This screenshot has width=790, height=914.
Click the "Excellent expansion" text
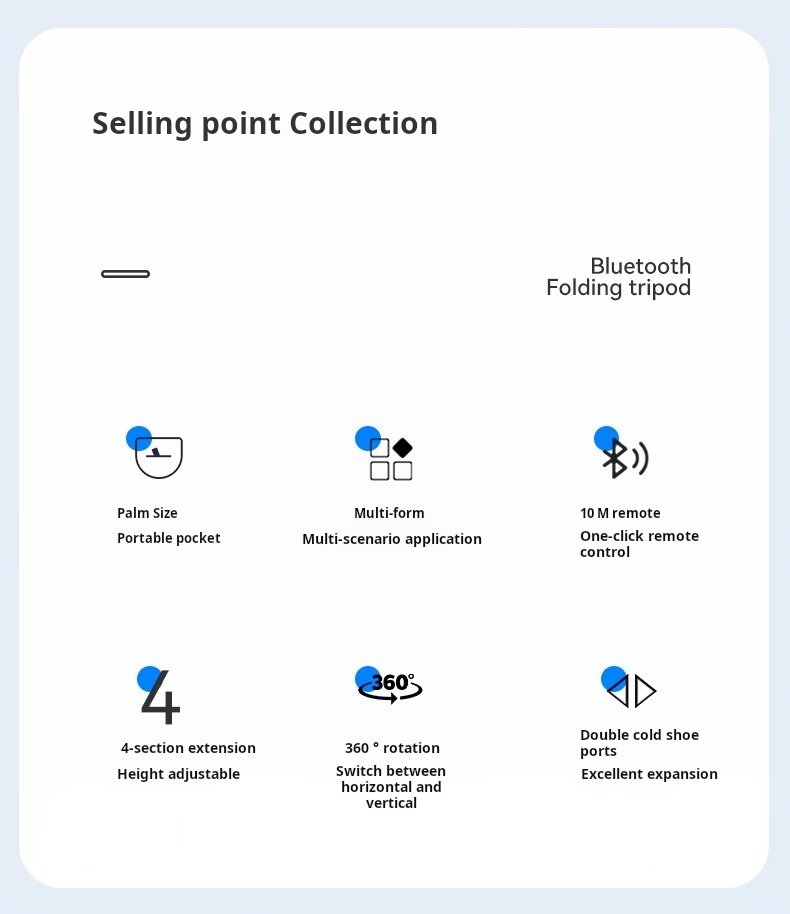649,774
